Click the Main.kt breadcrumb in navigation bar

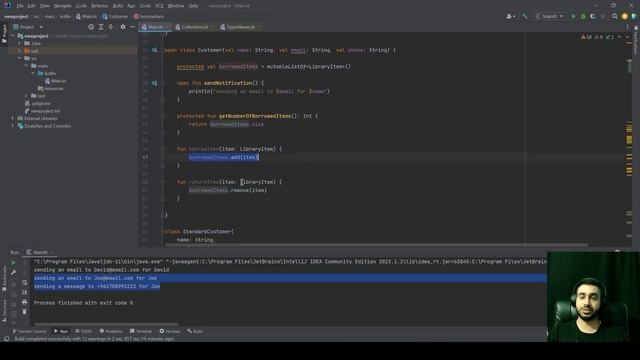[86, 17]
